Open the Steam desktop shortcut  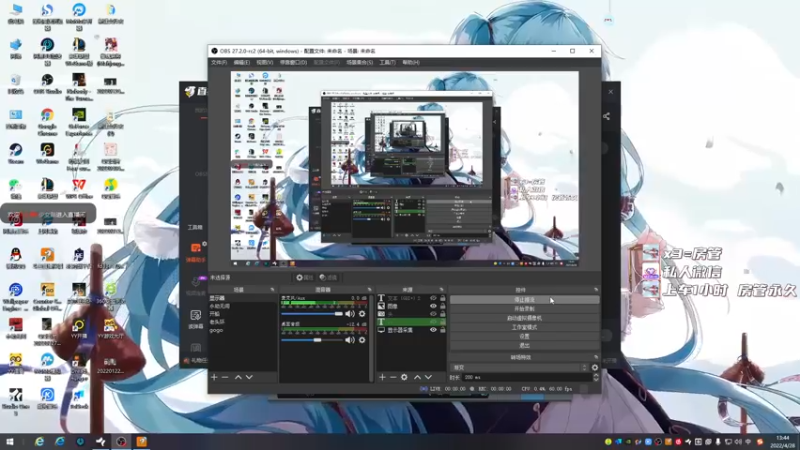[15, 153]
